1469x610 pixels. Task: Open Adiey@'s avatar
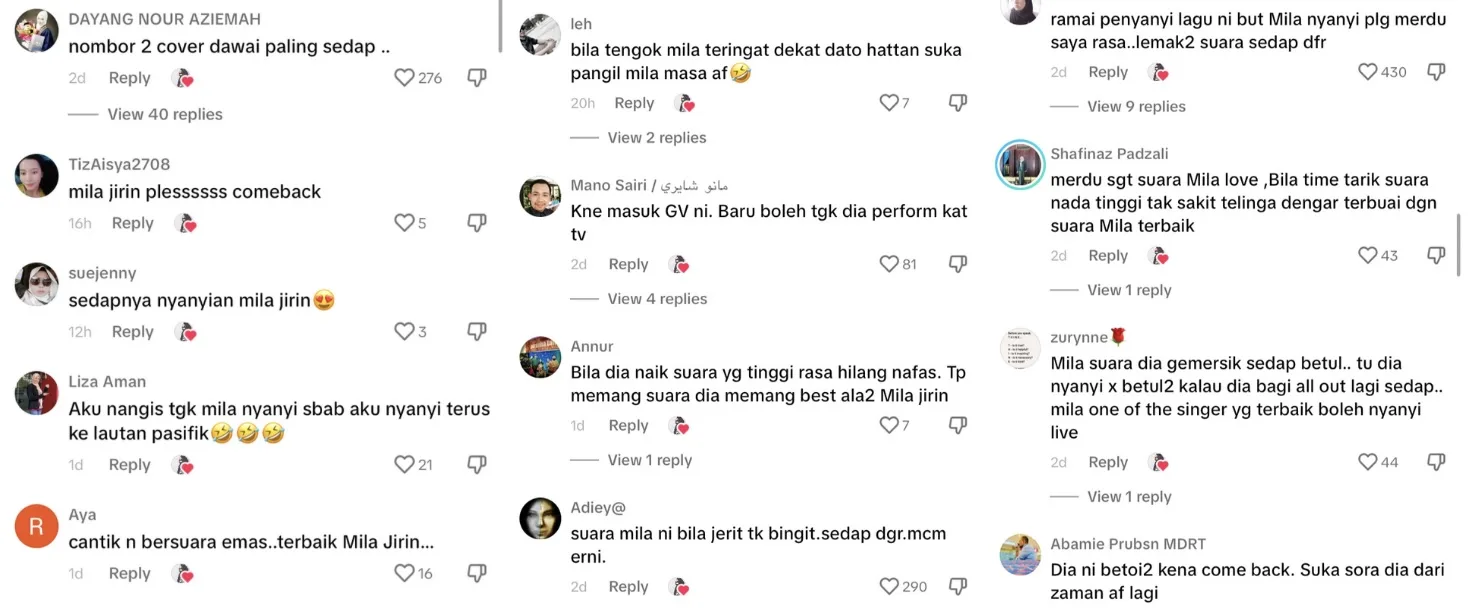(540, 518)
